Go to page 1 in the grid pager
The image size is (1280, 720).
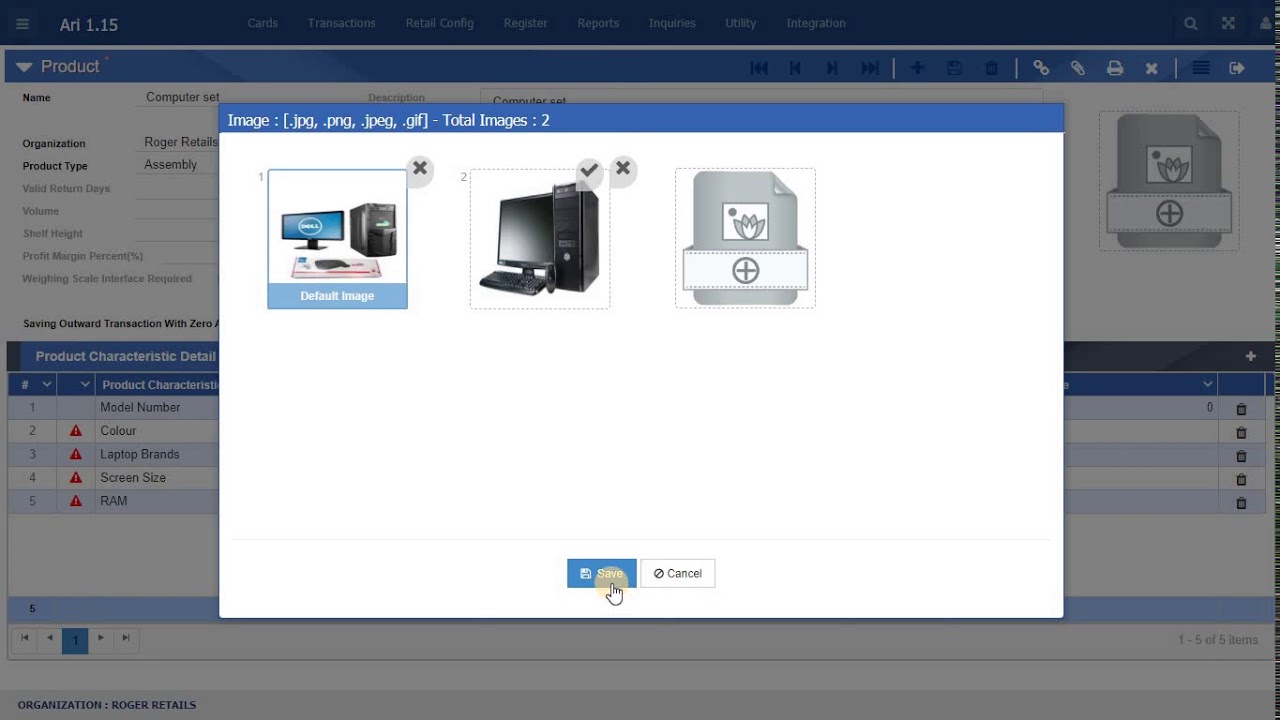pos(75,640)
